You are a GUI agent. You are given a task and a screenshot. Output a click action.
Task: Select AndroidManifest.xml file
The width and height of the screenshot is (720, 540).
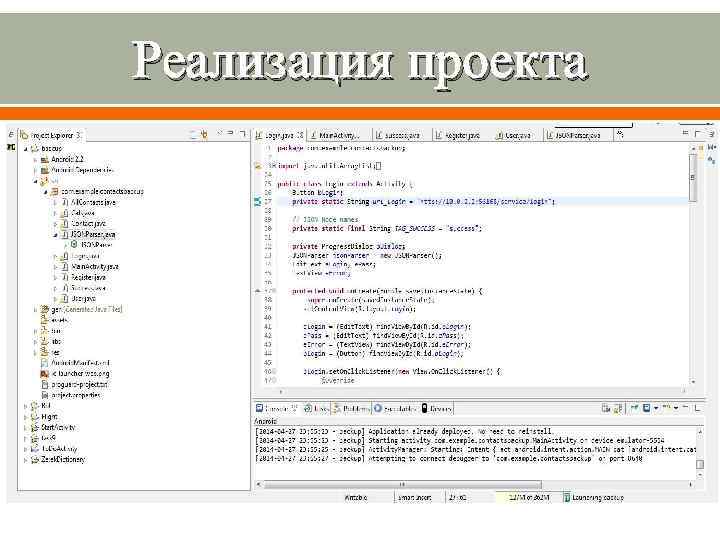(80, 363)
